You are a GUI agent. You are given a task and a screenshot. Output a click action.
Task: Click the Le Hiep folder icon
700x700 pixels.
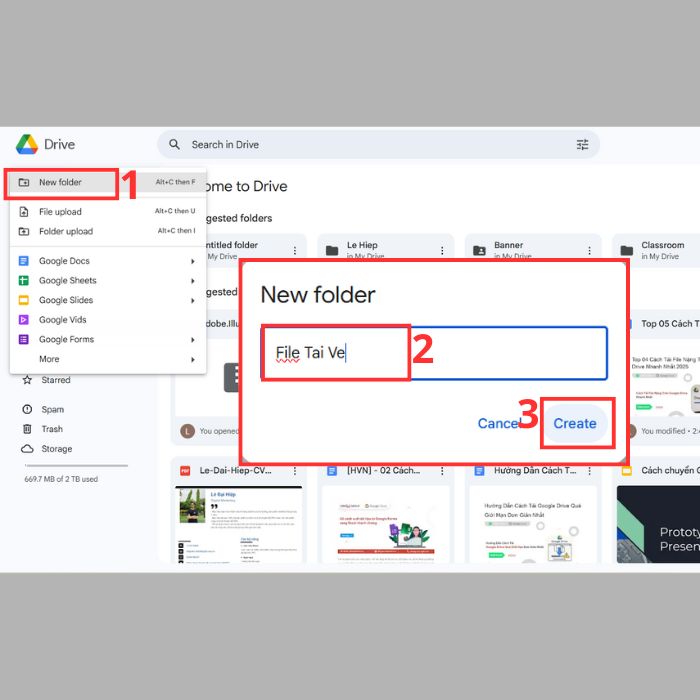pos(332,250)
